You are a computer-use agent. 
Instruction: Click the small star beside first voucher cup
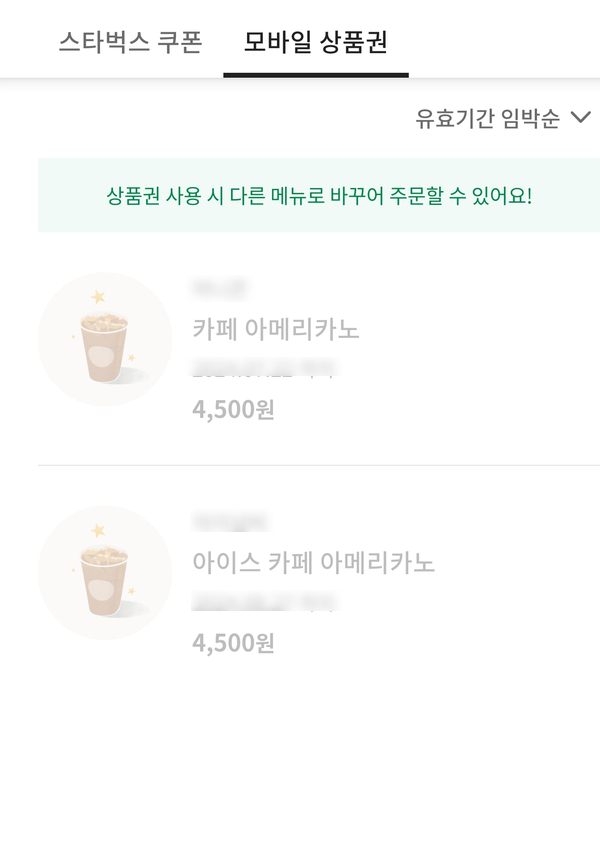click(x=131, y=357)
